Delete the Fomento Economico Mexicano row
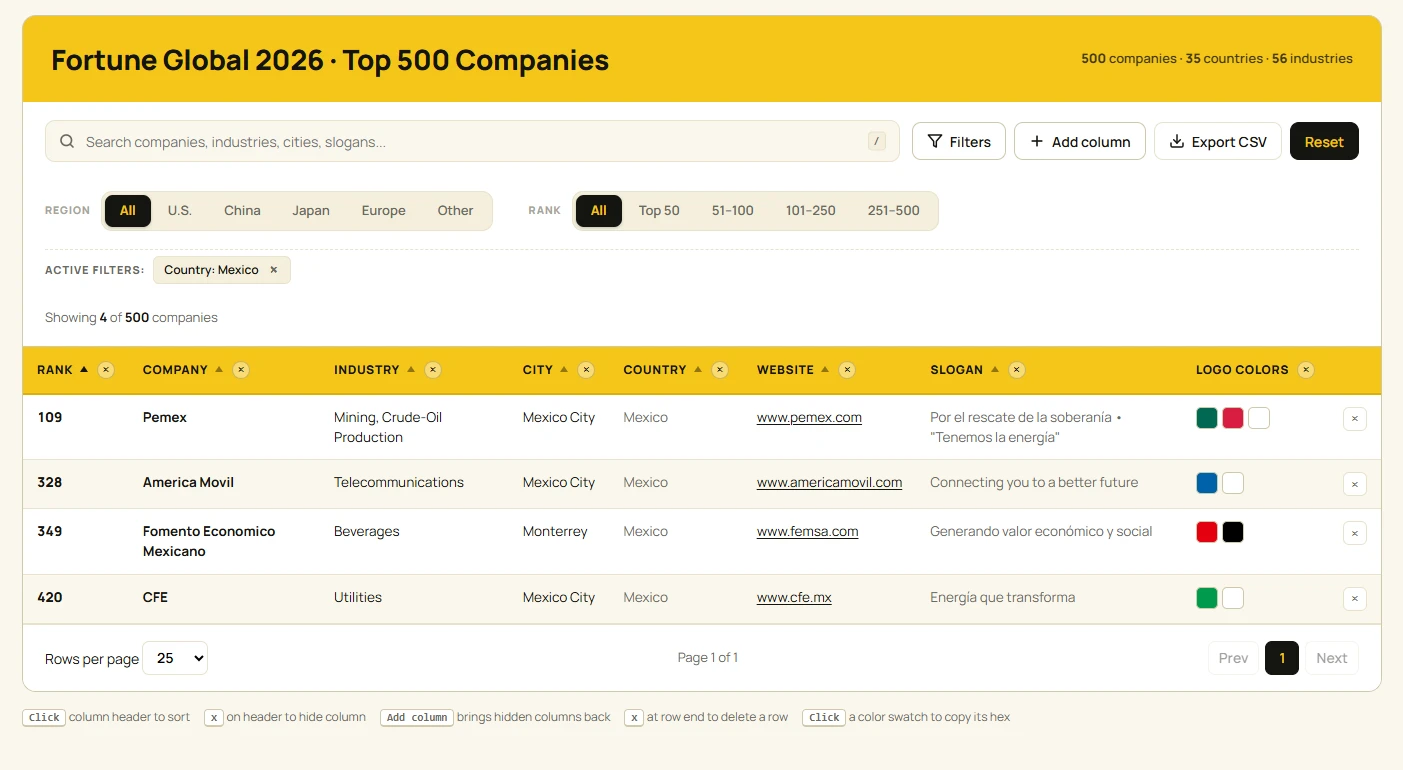The width and height of the screenshot is (1403, 770). pyautogui.click(x=1355, y=533)
